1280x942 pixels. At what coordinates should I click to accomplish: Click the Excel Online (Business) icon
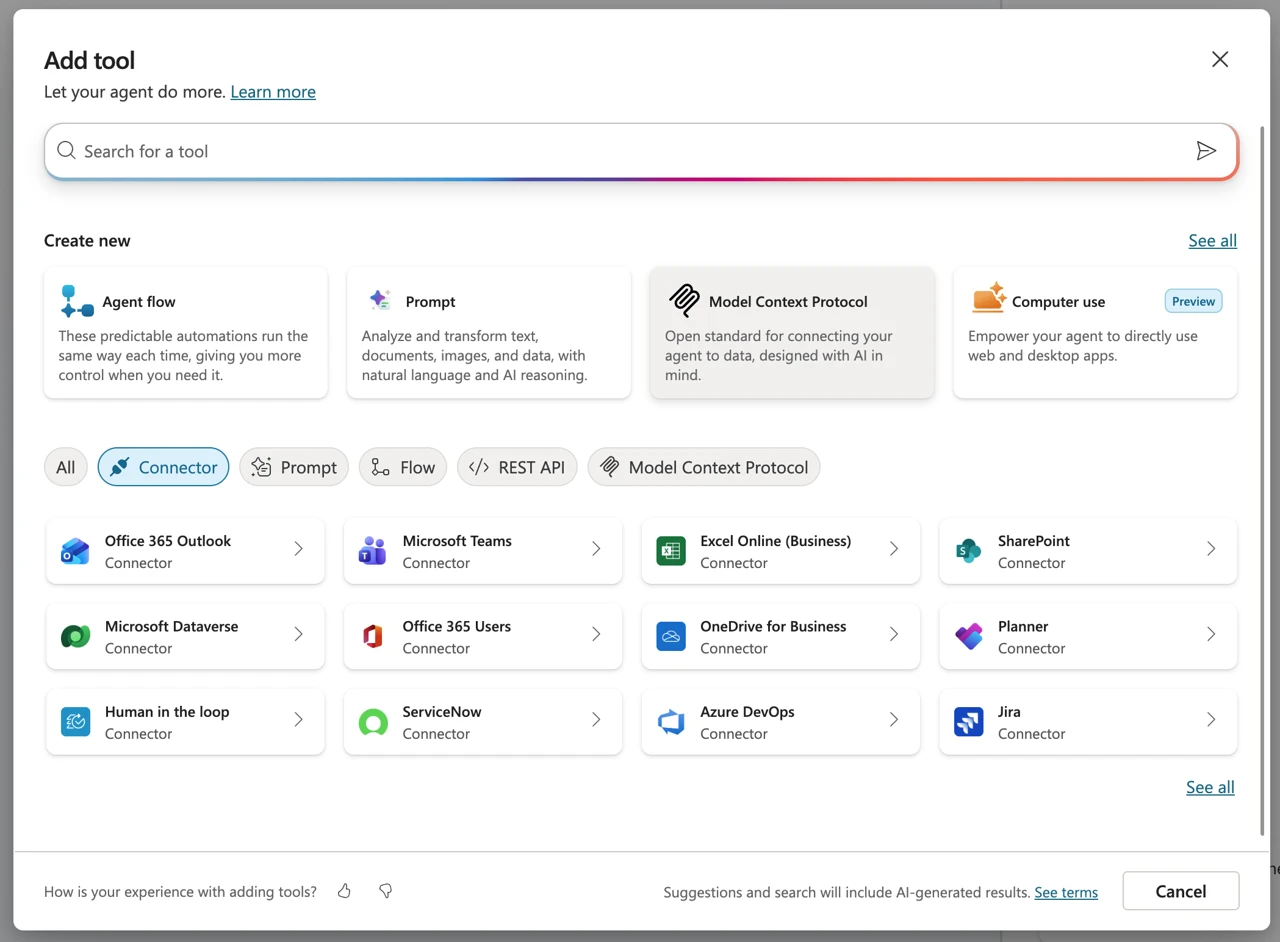(671, 551)
